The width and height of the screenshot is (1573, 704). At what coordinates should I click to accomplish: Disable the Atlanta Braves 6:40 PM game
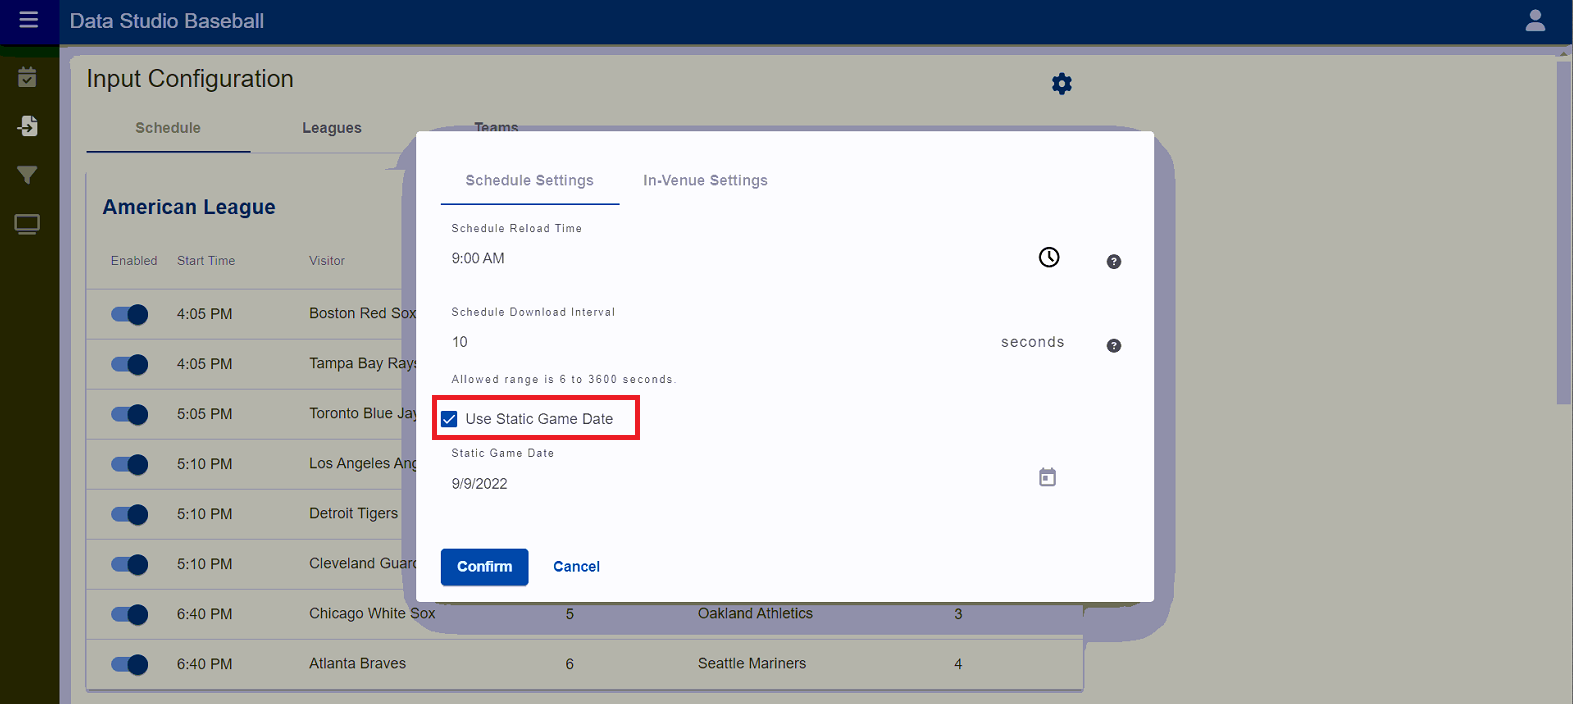click(x=130, y=664)
